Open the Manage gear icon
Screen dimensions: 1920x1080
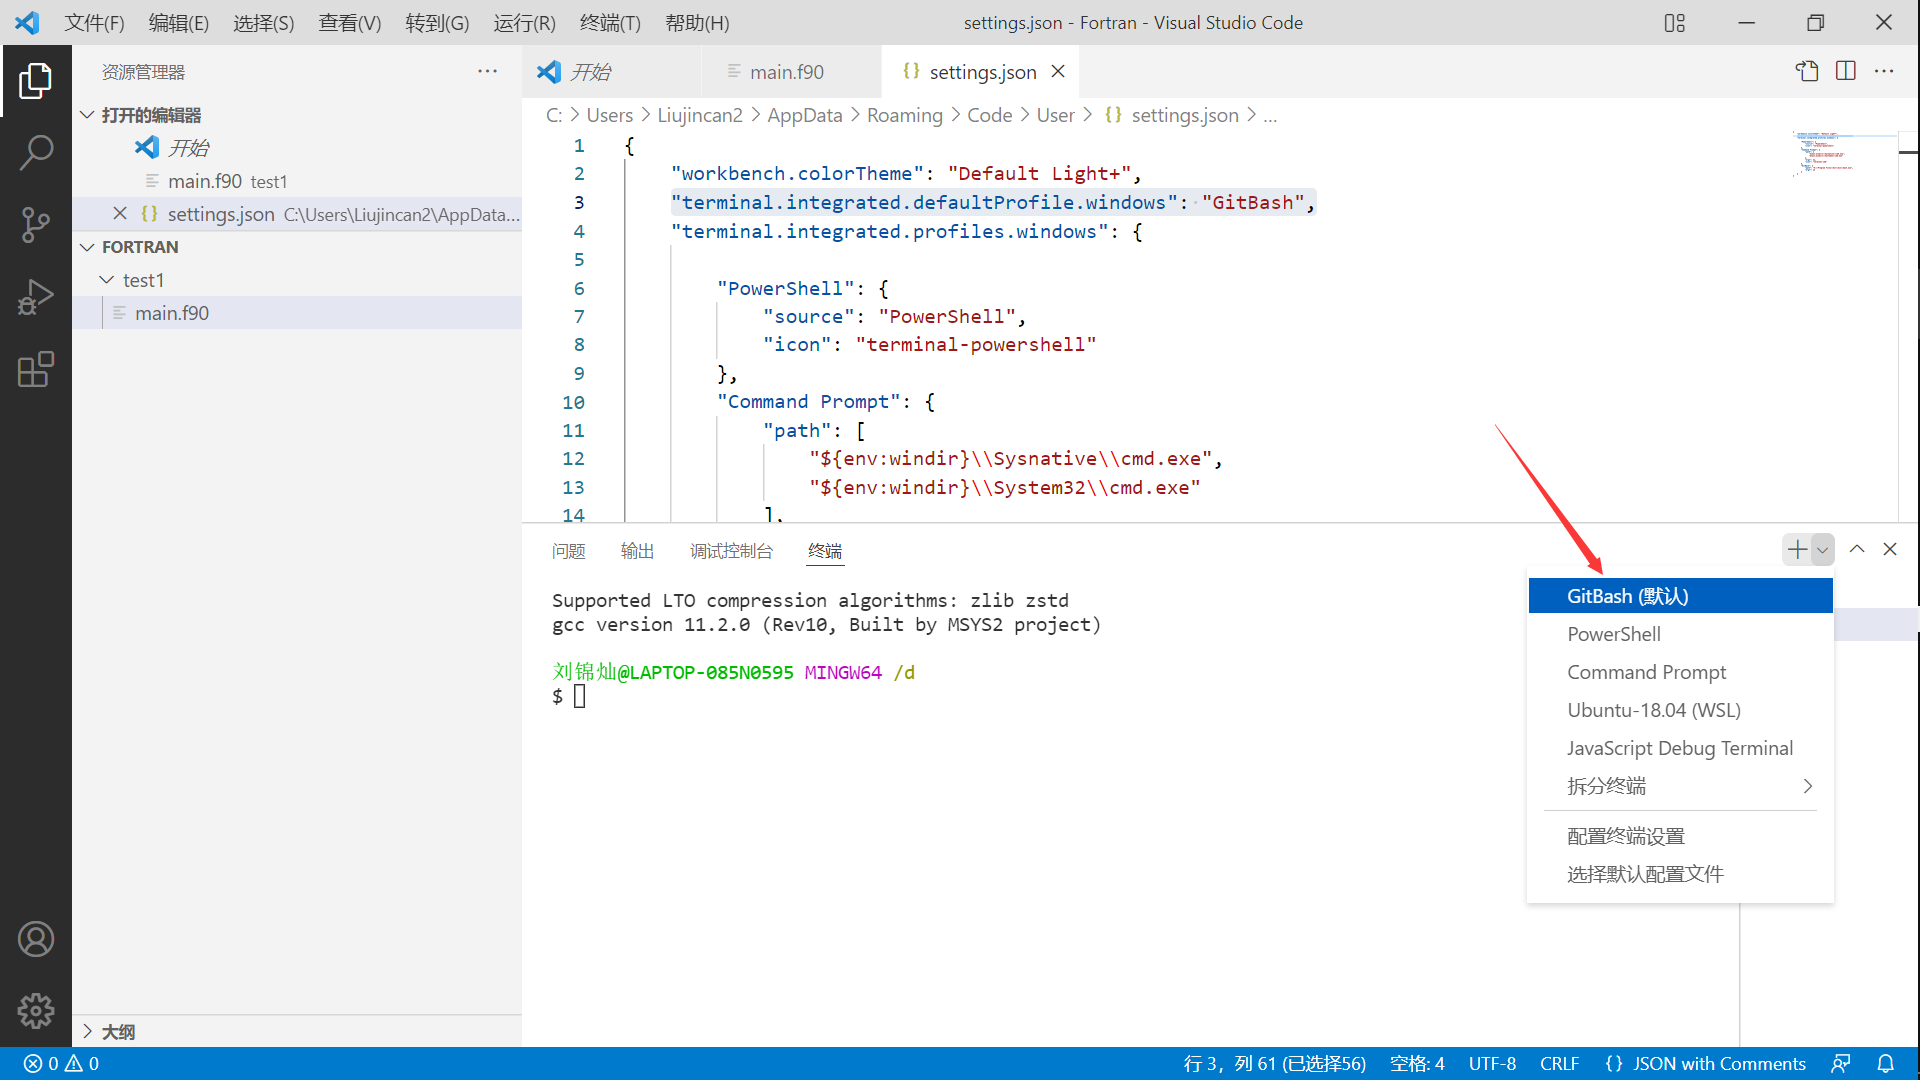click(35, 1011)
